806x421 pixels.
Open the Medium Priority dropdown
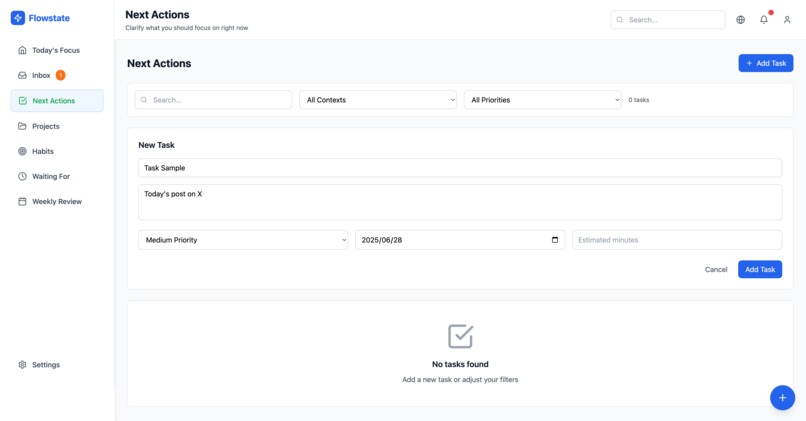243,240
